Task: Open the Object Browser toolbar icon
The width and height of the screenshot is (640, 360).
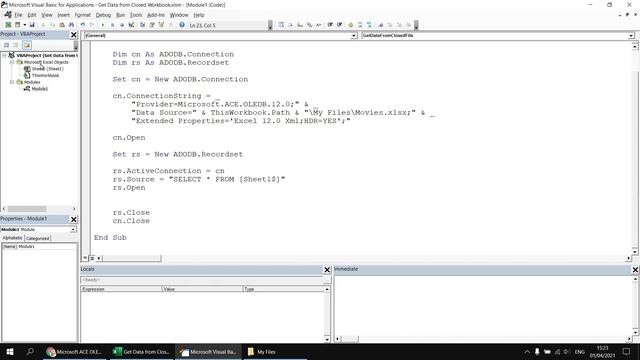Action: pos(161,25)
